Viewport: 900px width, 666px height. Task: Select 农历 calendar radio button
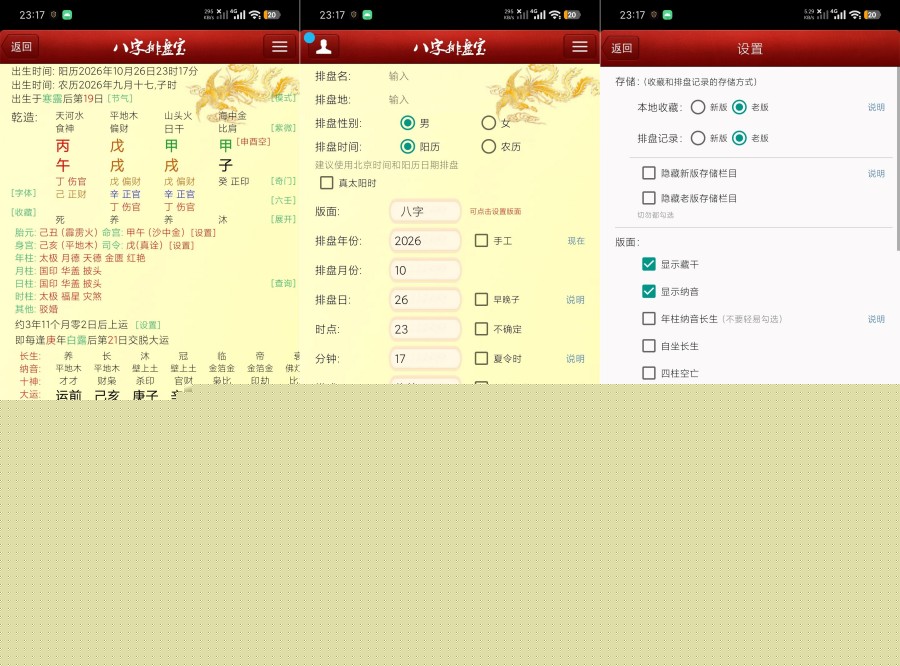click(x=488, y=146)
